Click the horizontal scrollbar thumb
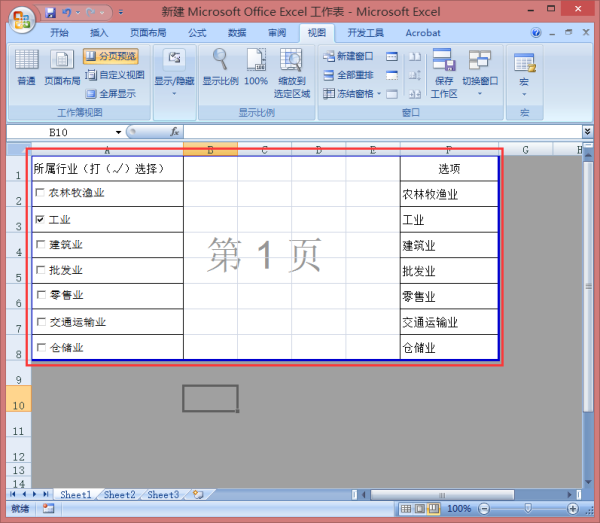This screenshot has height=523, width=600. (442, 495)
